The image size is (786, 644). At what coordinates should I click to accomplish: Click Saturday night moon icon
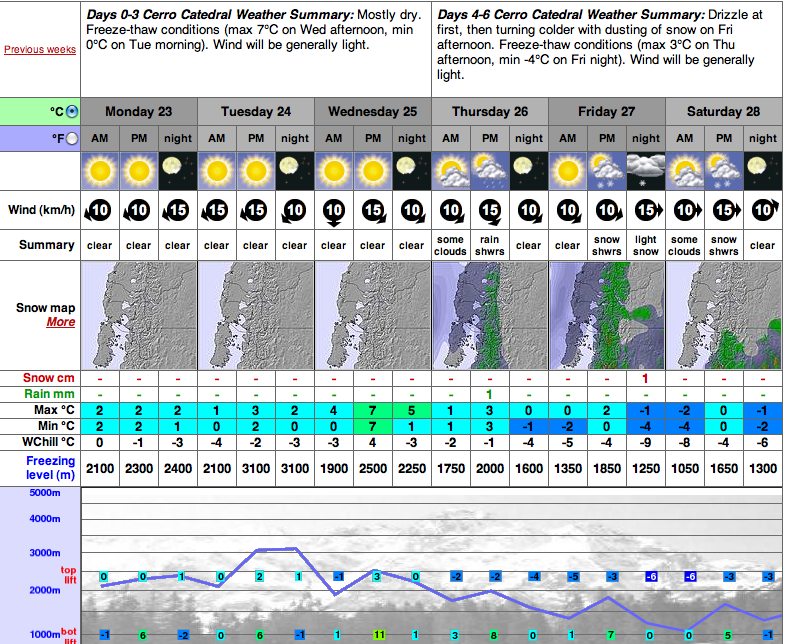(x=762, y=171)
